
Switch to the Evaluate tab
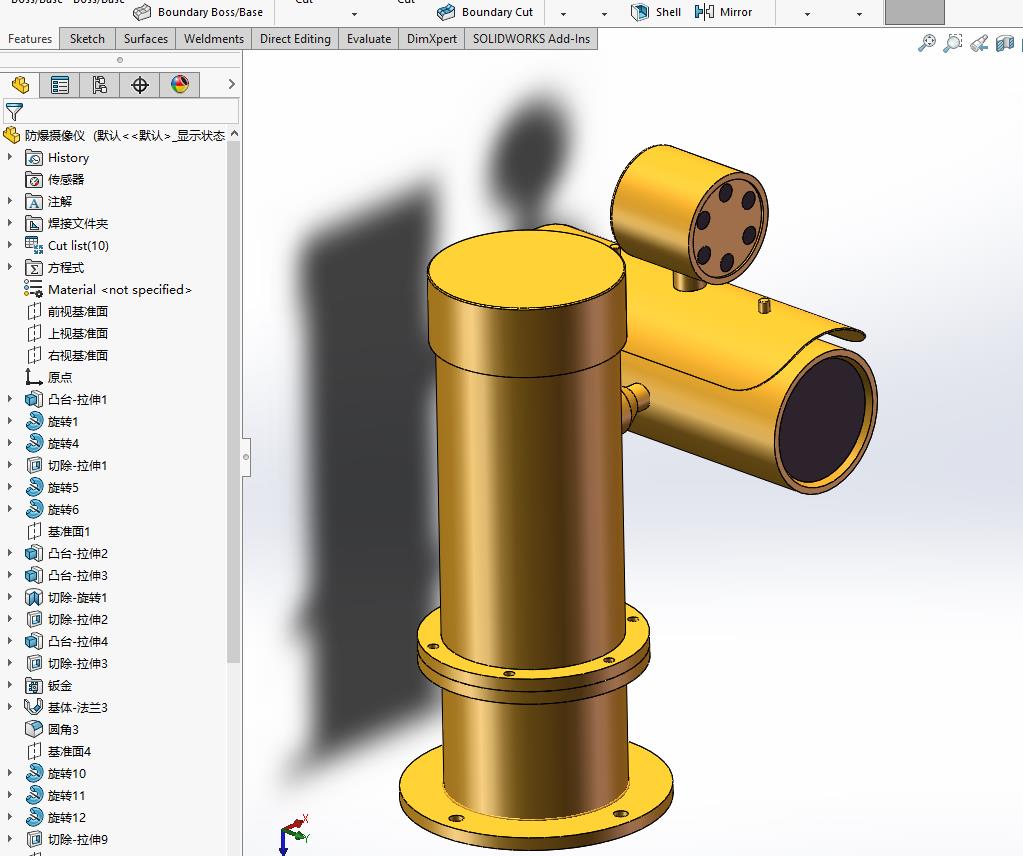[x=369, y=39]
